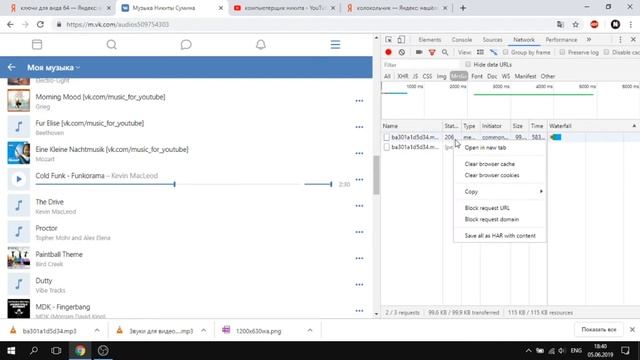
Task: Open VK messages speech bubble icon
Action: (x=186, y=44)
